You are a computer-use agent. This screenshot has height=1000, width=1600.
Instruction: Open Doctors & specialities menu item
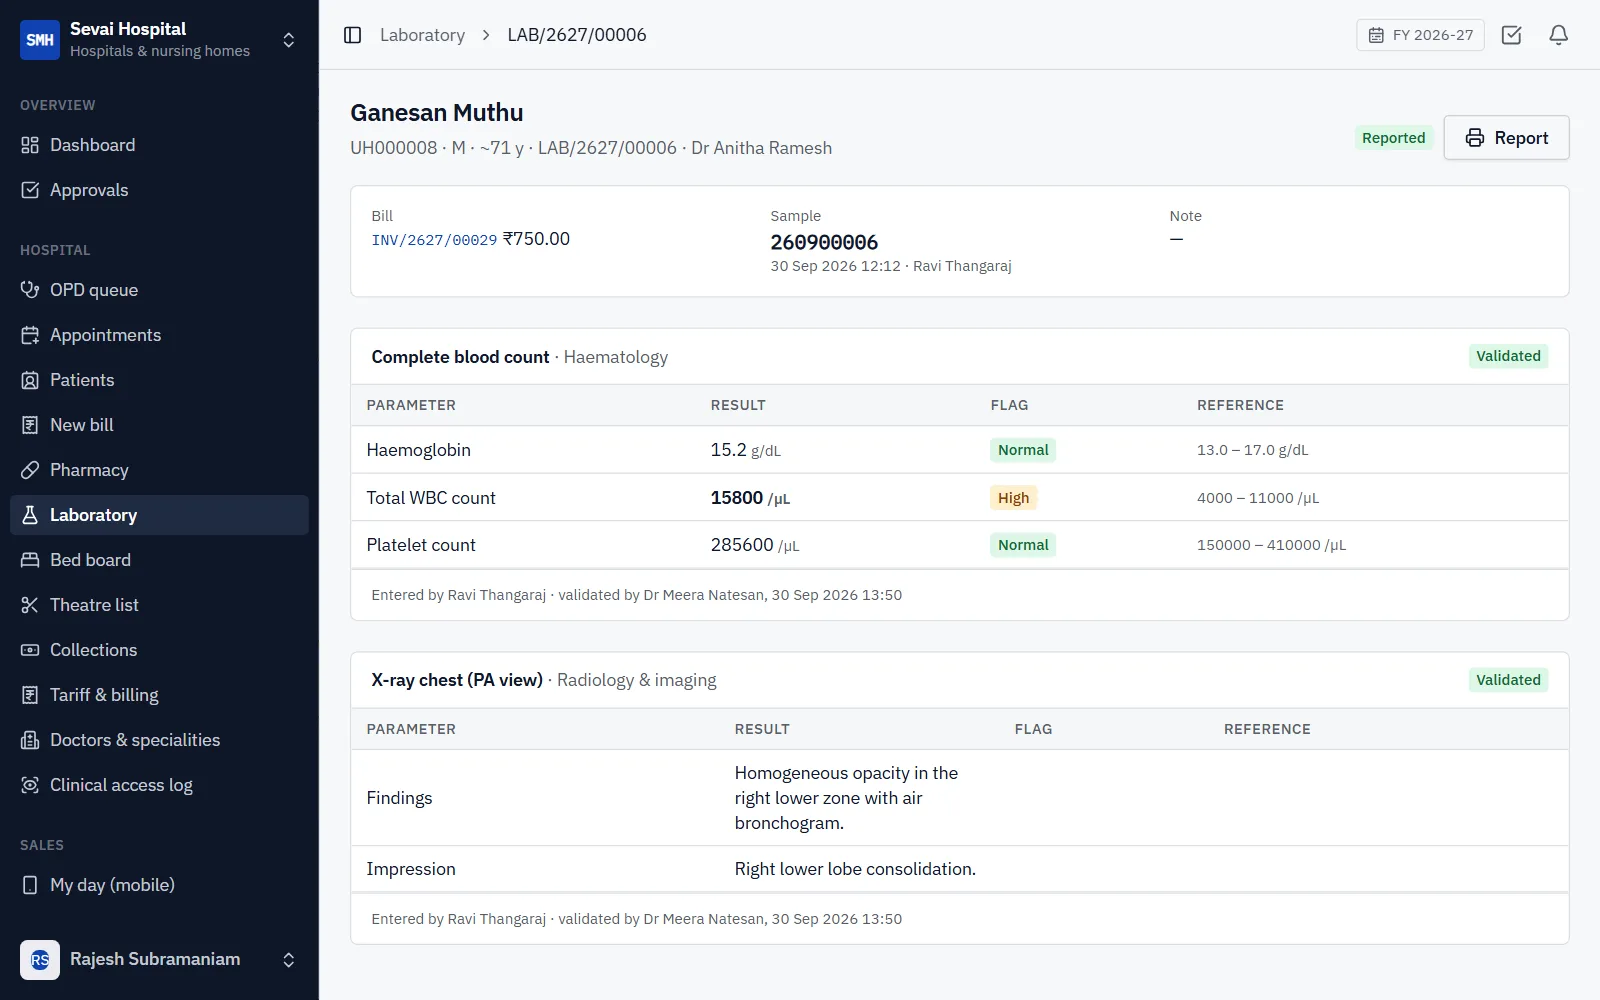pos(159,740)
